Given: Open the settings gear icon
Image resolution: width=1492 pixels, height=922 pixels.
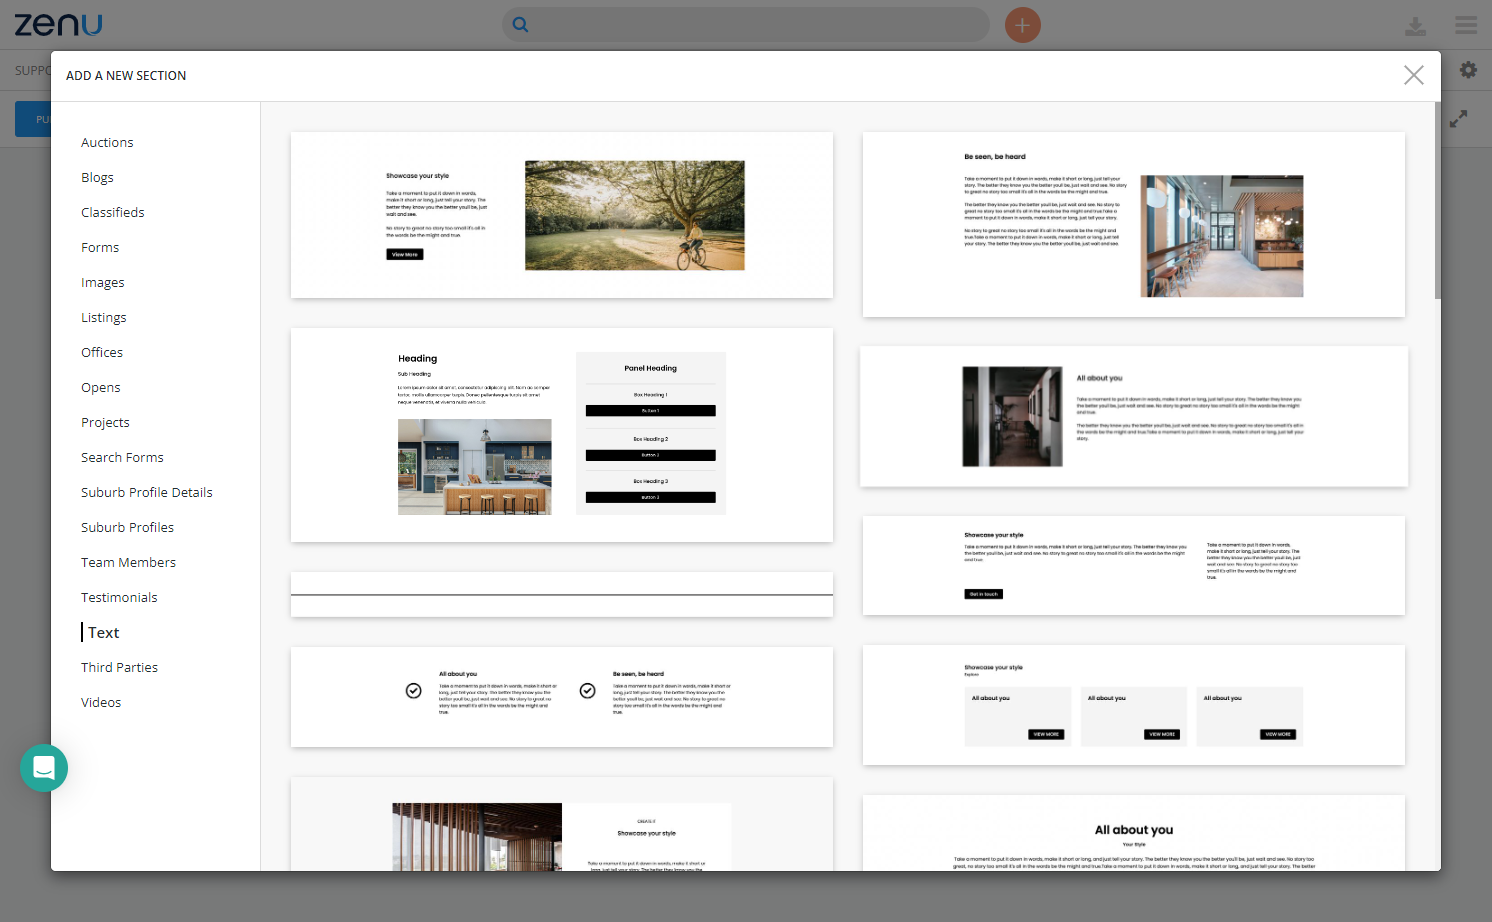Looking at the screenshot, I should click(1468, 70).
